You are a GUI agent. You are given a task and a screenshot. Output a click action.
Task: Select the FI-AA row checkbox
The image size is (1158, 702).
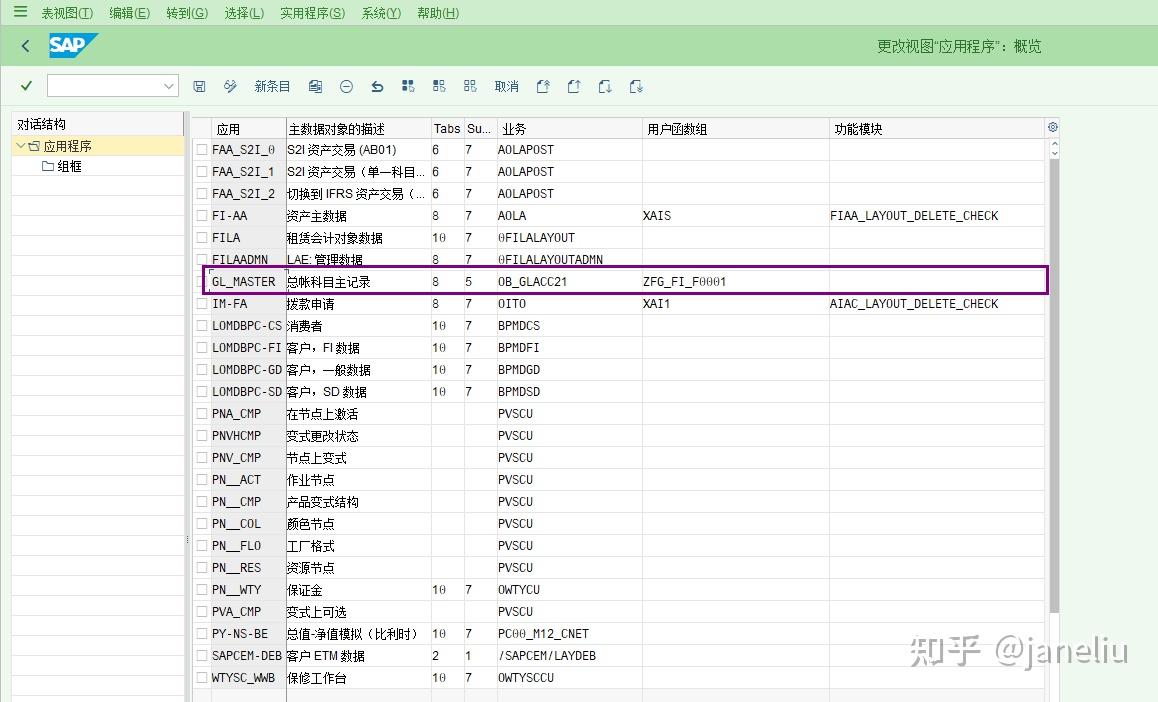point(200,215)
